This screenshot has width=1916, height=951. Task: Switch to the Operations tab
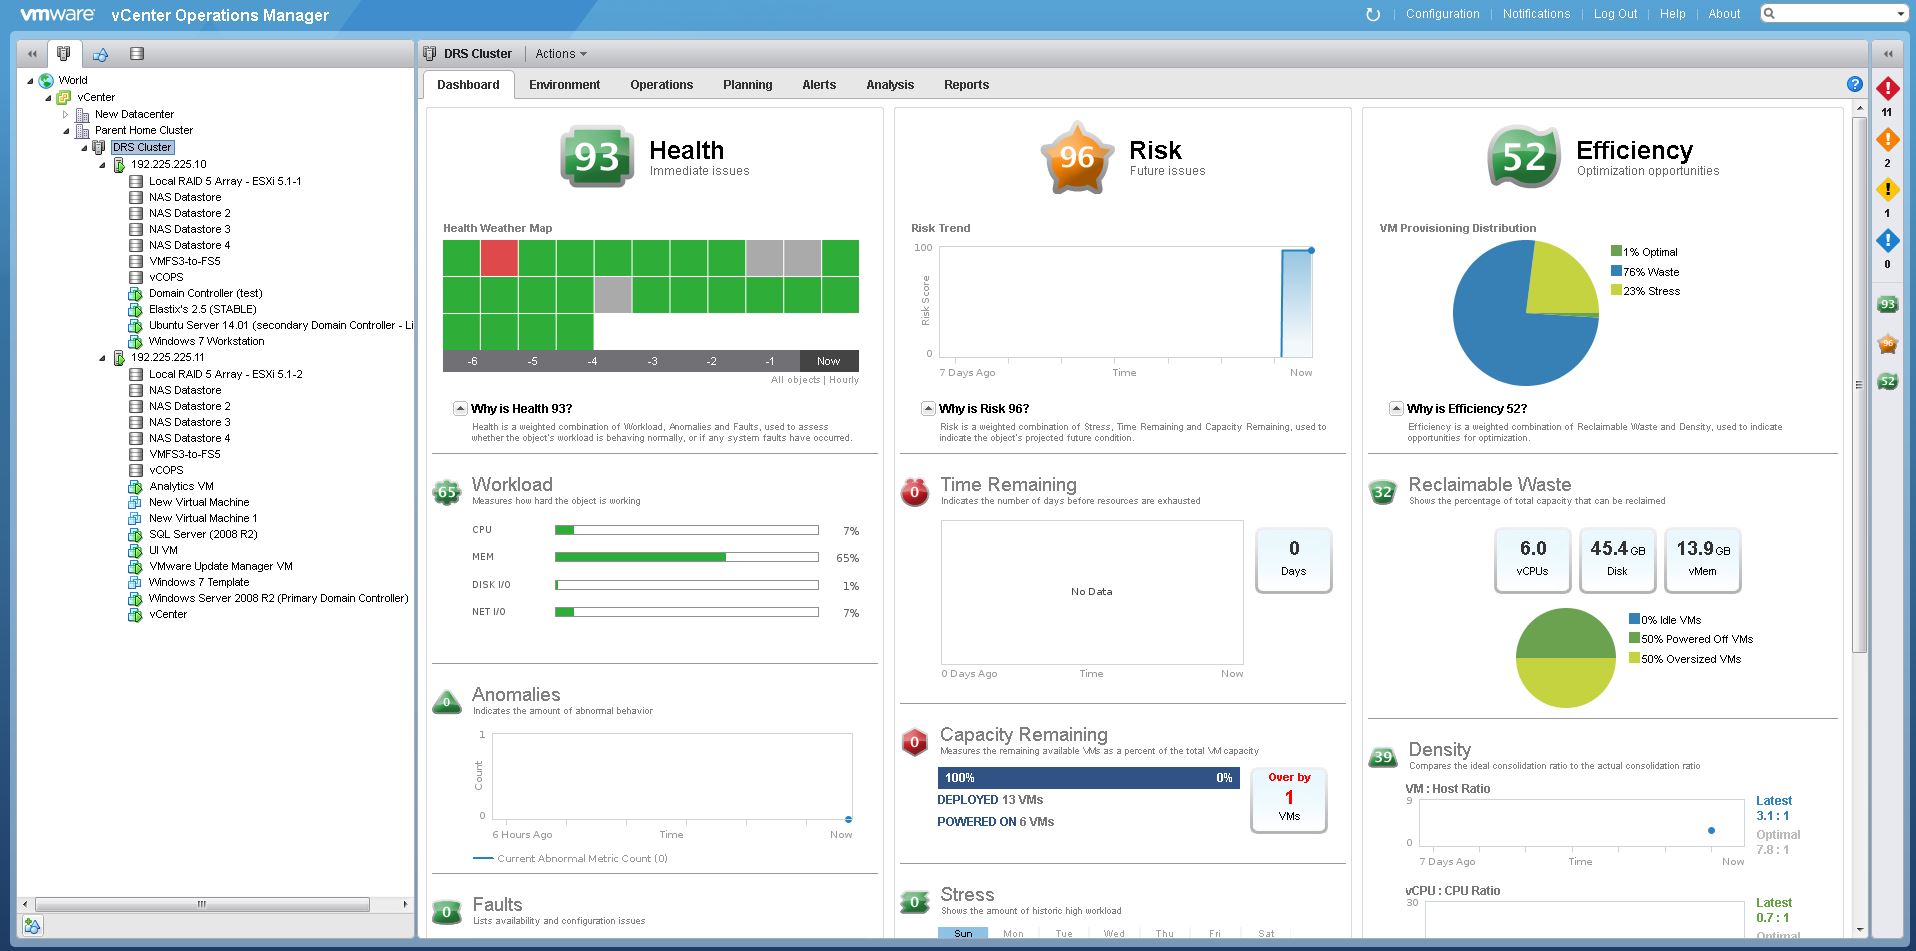(x=662, y=85)
